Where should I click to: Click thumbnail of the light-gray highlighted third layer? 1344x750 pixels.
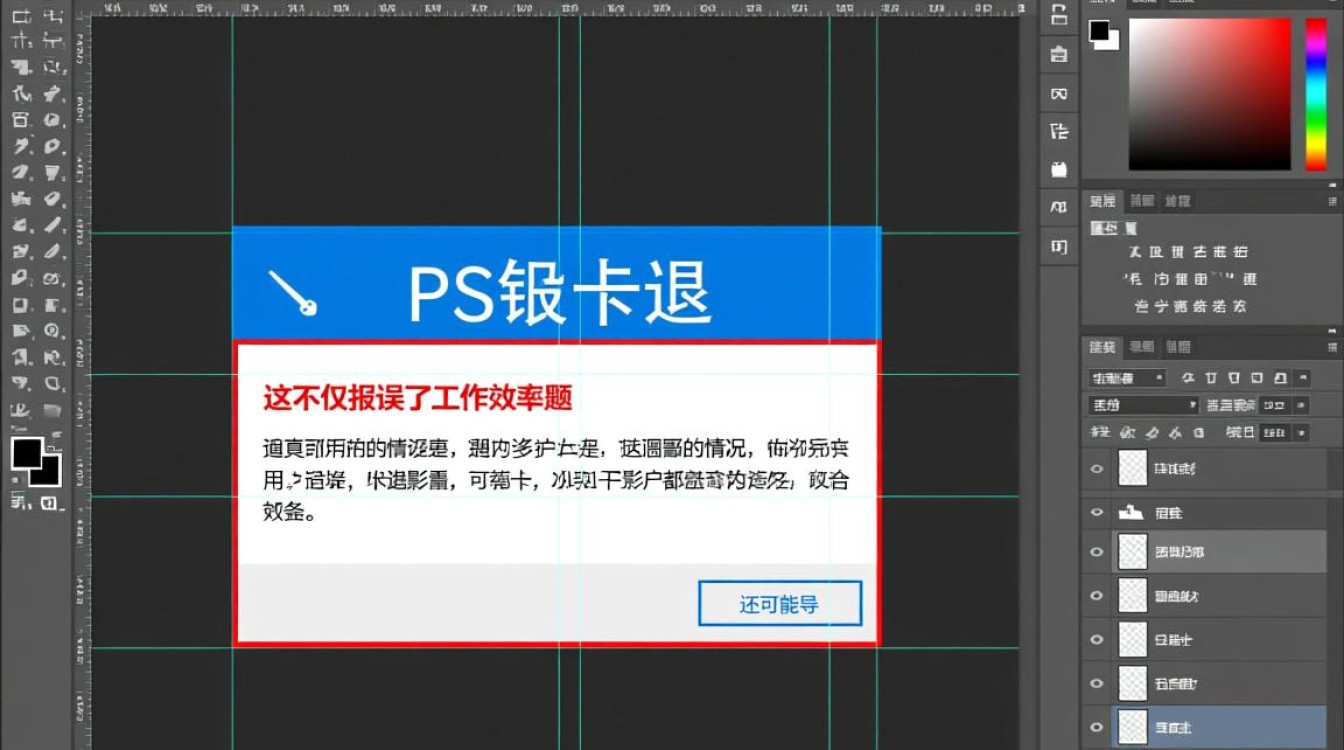(x=1132, y=552)
